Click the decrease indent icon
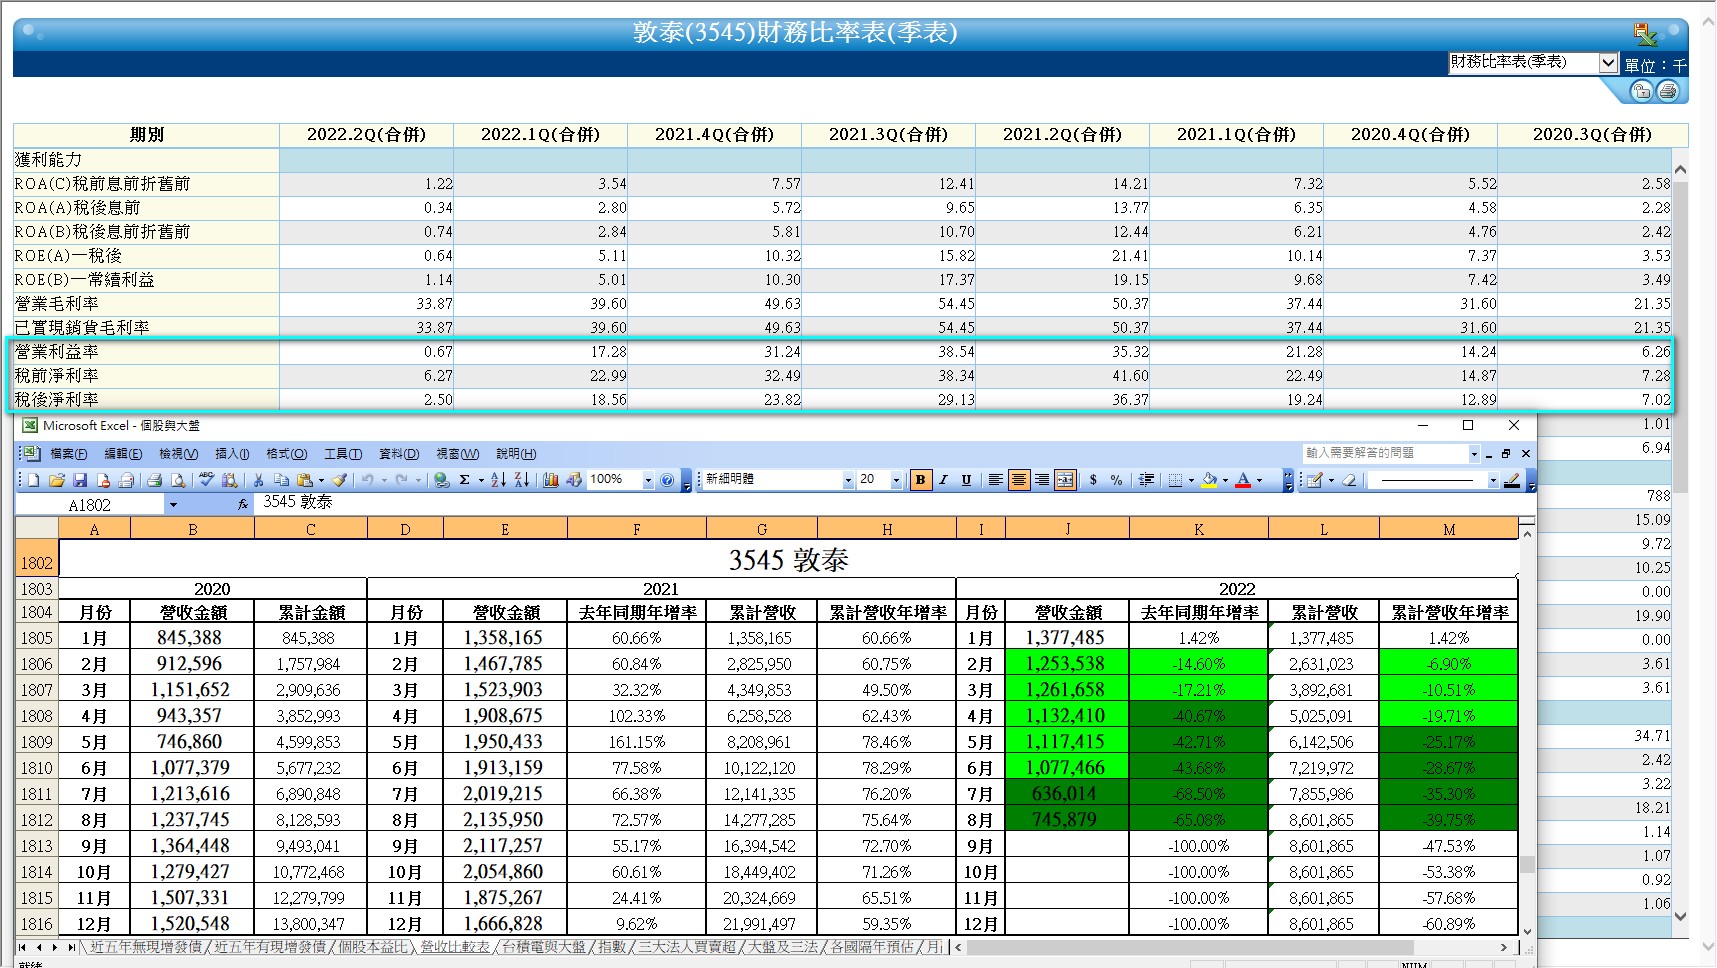1717x968 pixels. 1147,480
